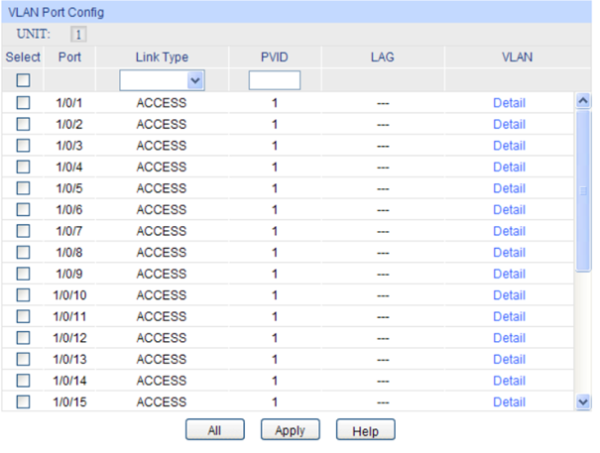Screen dimensions: 600x453
Task: Select the checkbox for port 1/0/1
Action: point(22,102)
